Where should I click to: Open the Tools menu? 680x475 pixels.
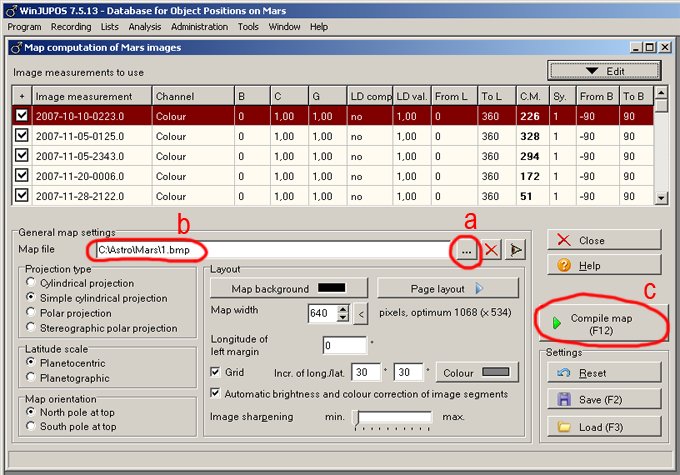[x=248, y=27]
